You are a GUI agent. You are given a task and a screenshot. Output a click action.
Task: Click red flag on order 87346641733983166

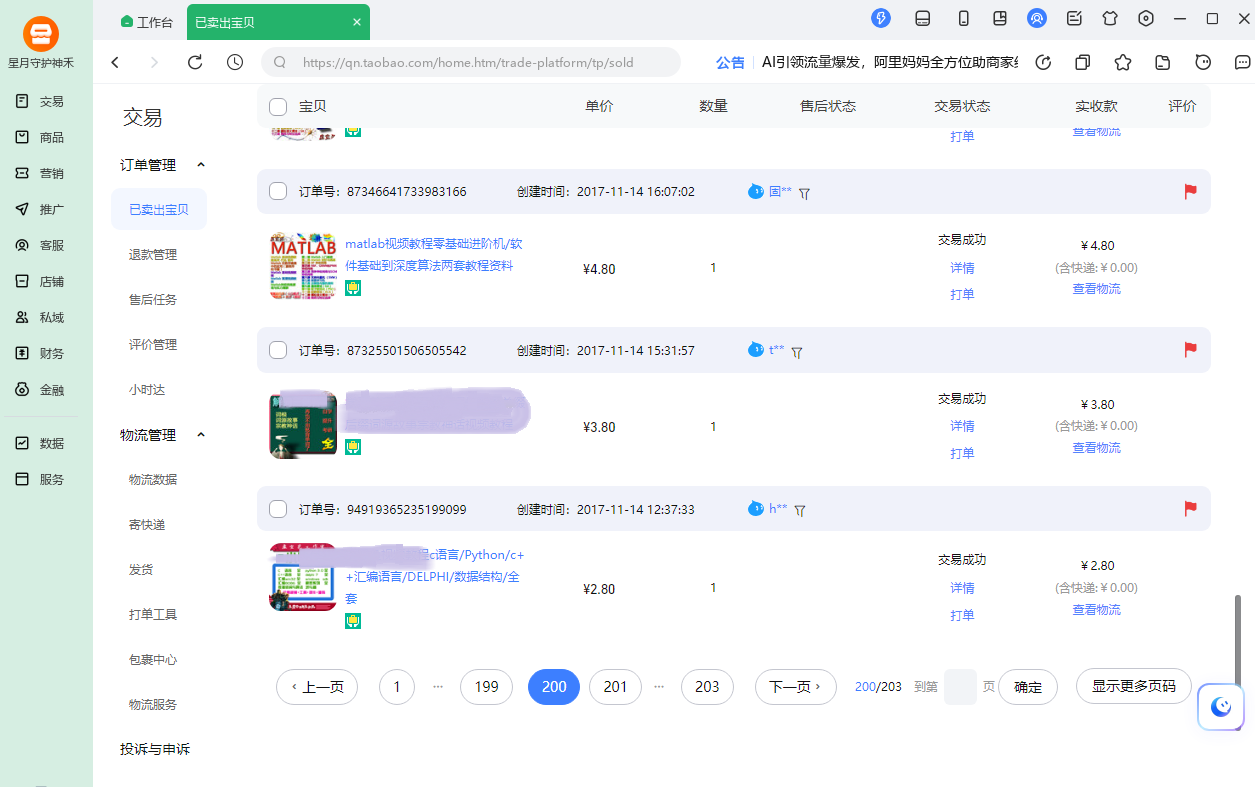(1190, 191)
